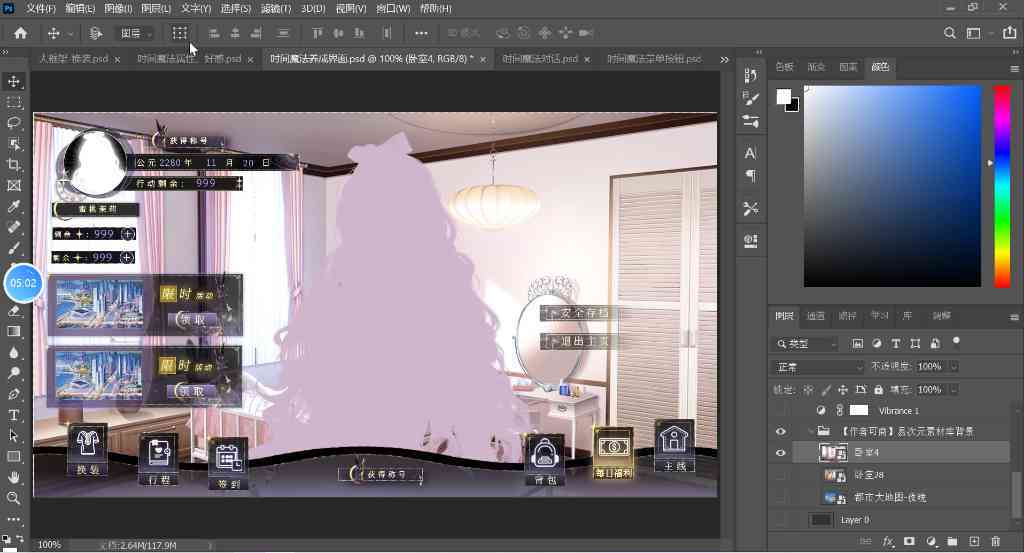Select the Path Selection tool
The height and width of the screenshot is (553, 1024).
pyautogui.click(x=13, y=436)
